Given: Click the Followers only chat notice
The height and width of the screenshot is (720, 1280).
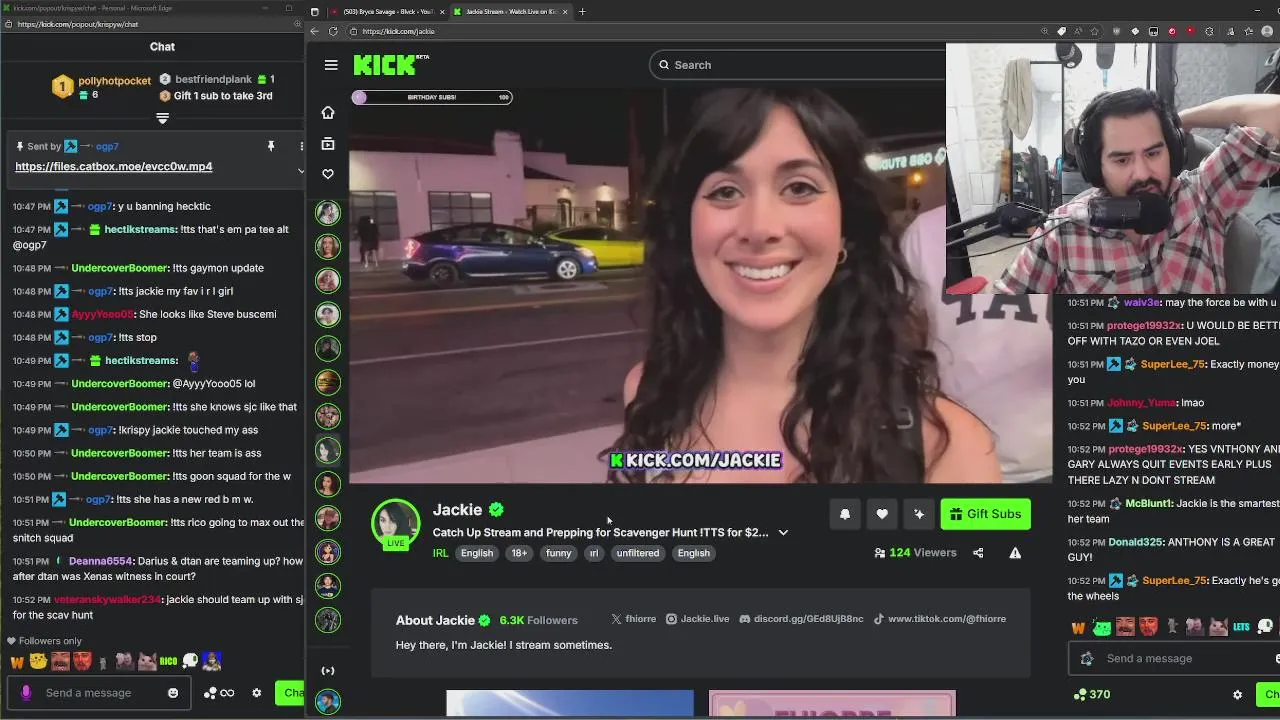Looking at the screenshot, I should (x=44, y=641).
